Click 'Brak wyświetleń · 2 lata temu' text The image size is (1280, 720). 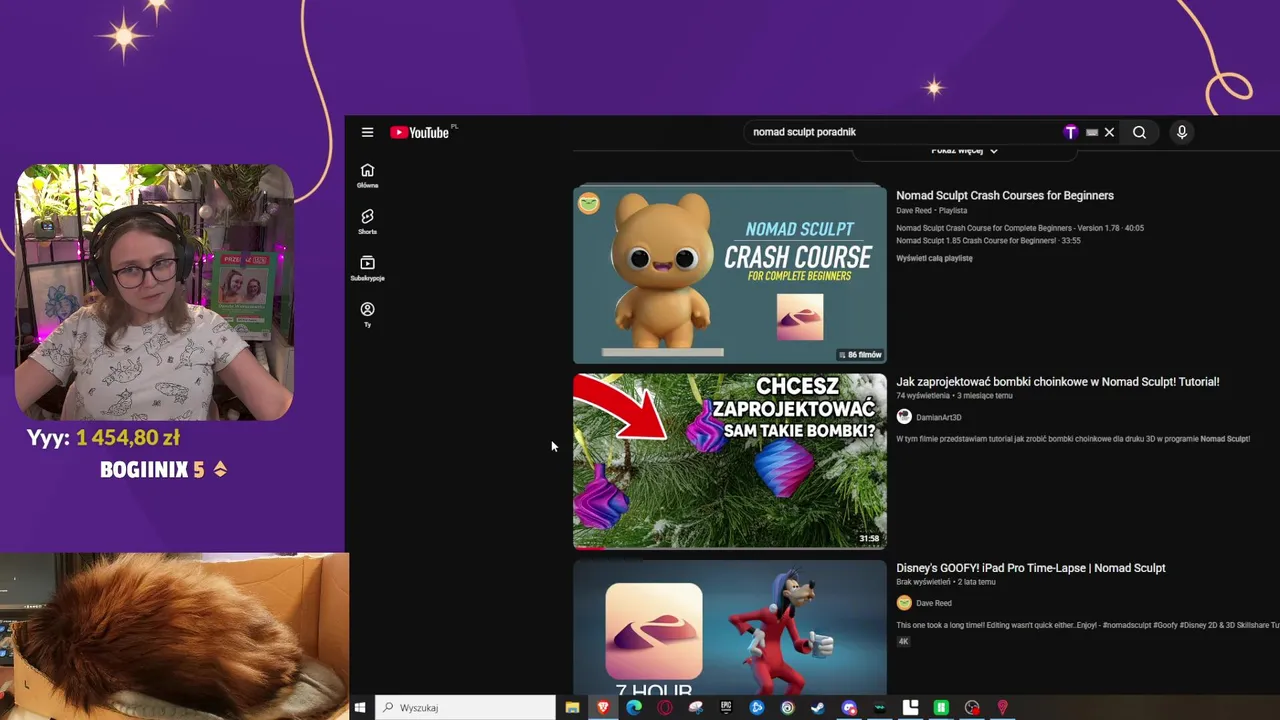coord(946,582)
